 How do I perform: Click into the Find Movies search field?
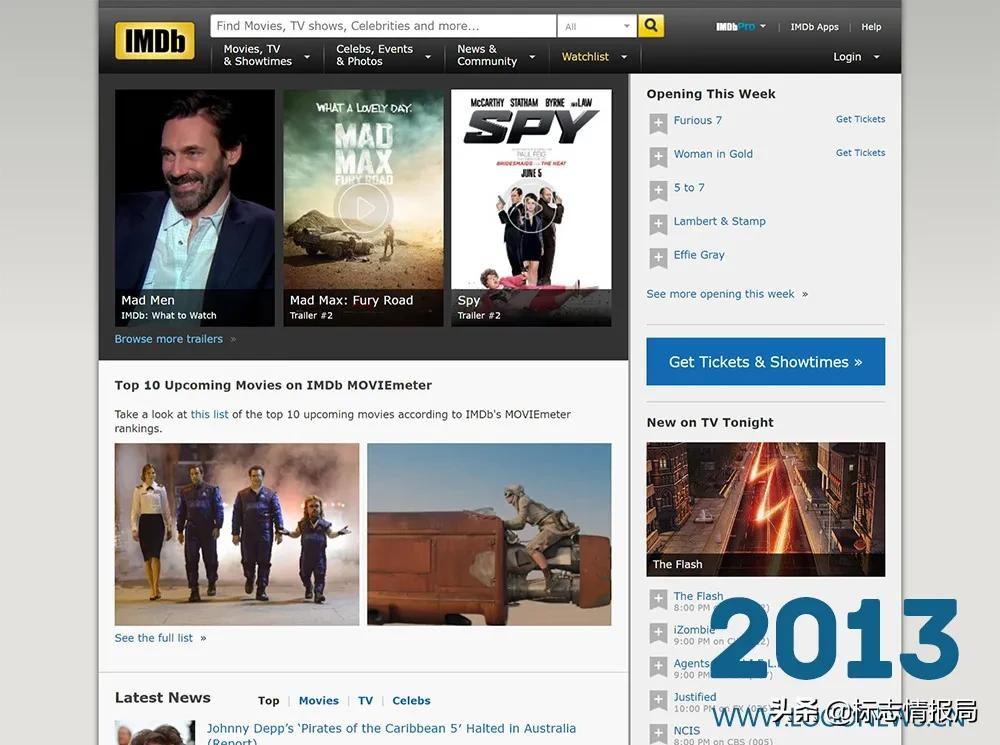coord(382,26)
